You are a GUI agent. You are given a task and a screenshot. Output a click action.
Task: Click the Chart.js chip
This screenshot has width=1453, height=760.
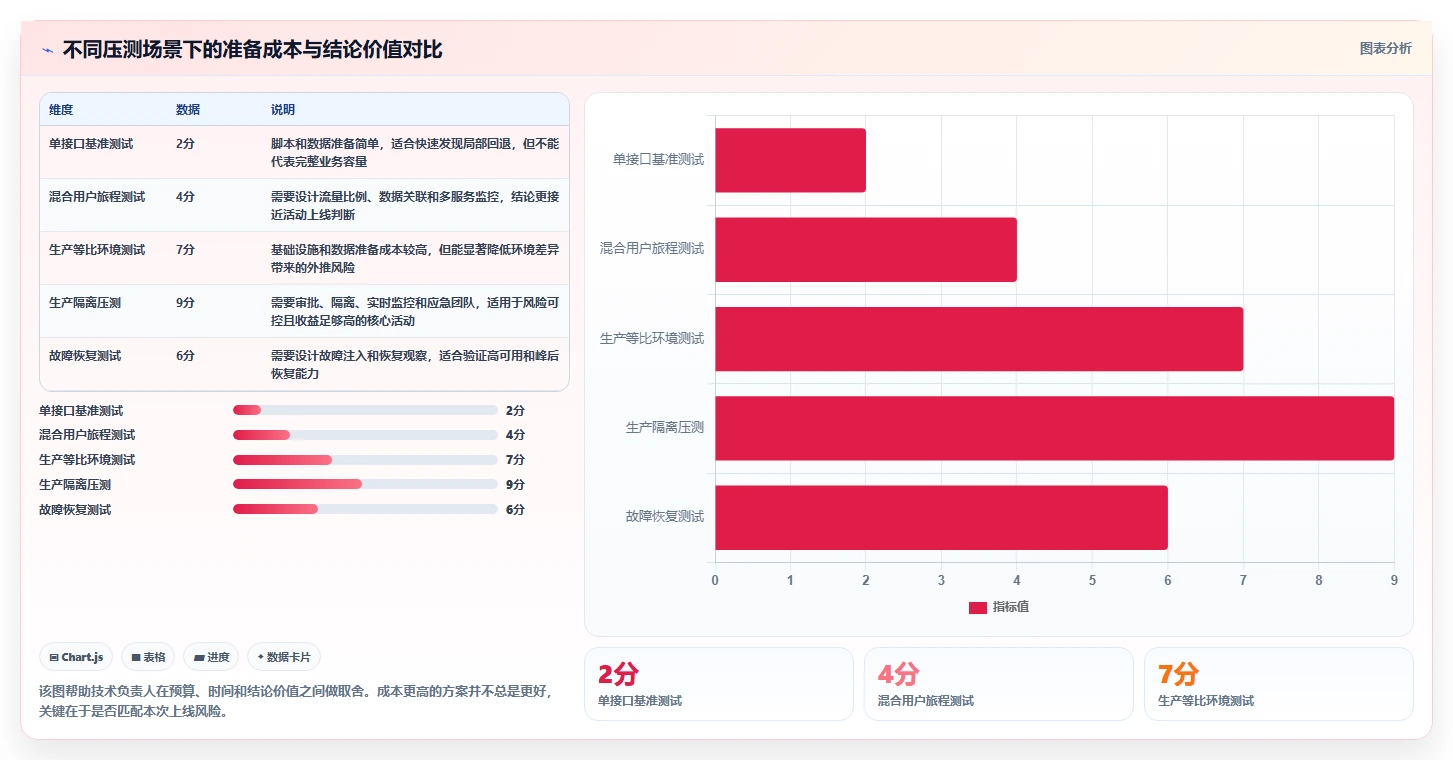click(77, 657)
